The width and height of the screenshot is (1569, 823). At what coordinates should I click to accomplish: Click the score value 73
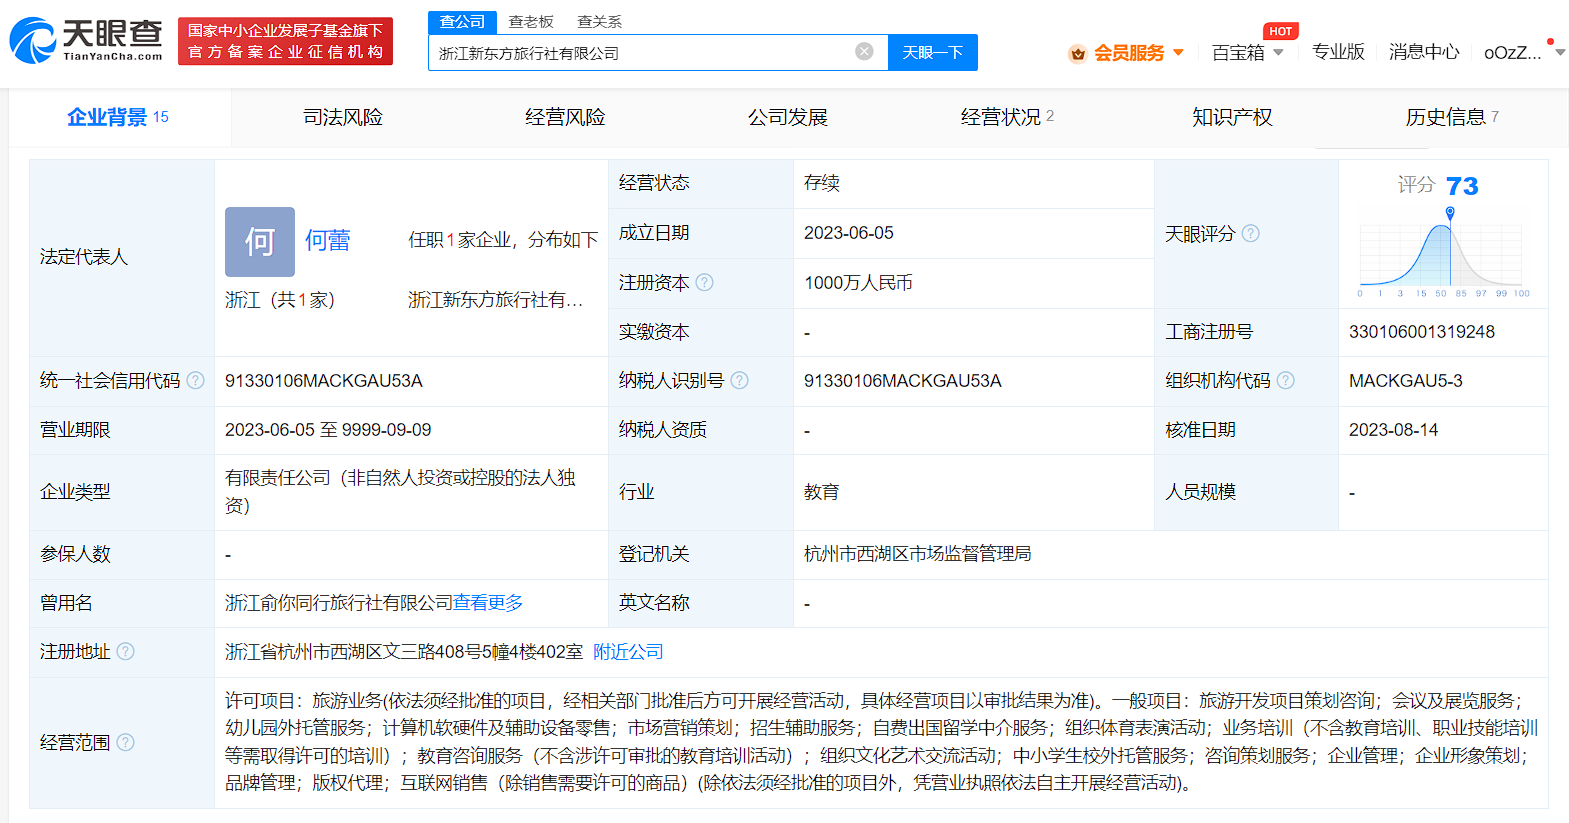(x=1462, y=186)
